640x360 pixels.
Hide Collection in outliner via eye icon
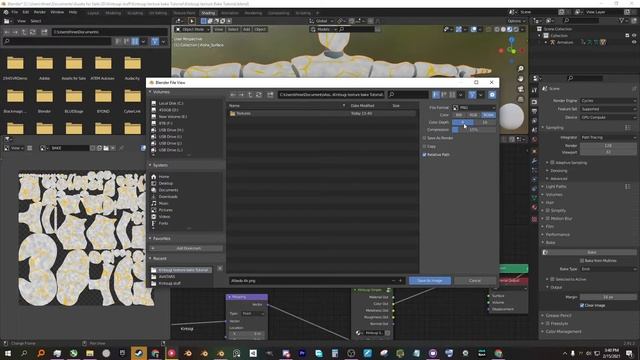tap(634, 36)
